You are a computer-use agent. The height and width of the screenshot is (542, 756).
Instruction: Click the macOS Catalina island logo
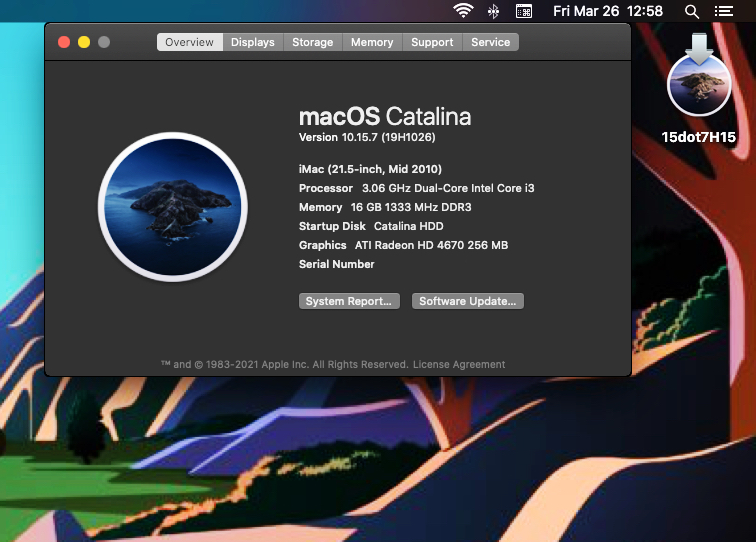pyautogui.click(x=173, y=207)
